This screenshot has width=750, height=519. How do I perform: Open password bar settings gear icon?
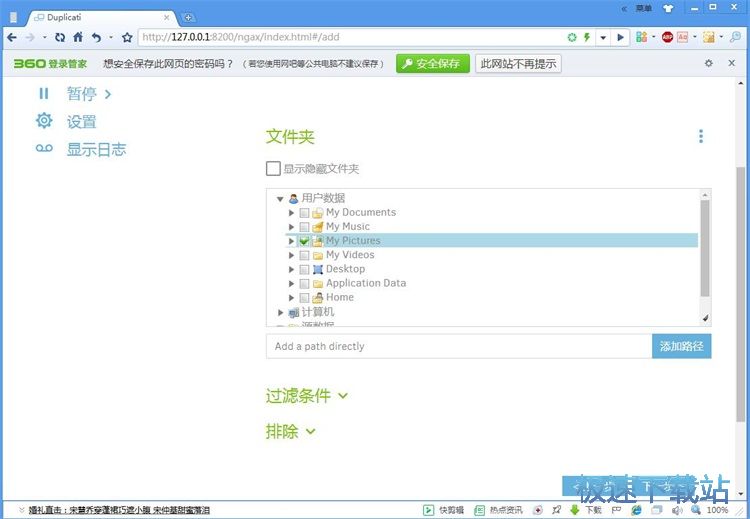pos(709,63)
